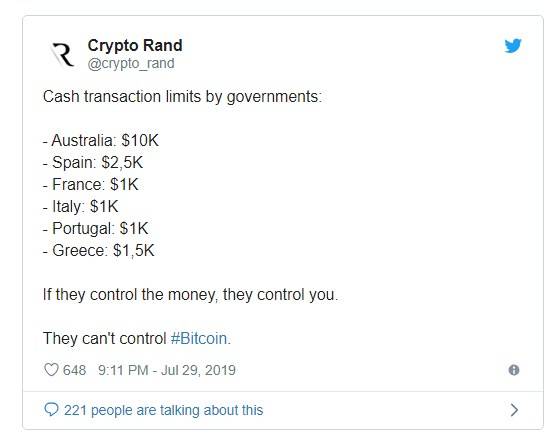The width and height of the screenshot is (560, 446).
Task: Click 'If they control the money' sentence
Action: (x=190, y=295)
